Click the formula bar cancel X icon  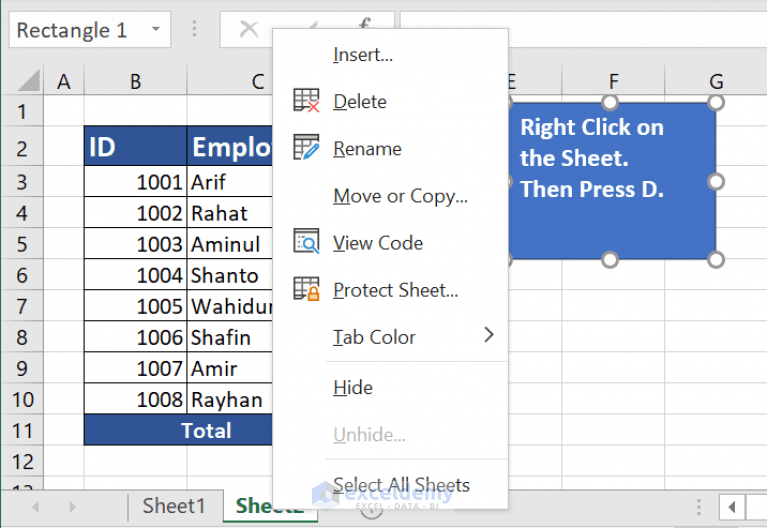249,30
